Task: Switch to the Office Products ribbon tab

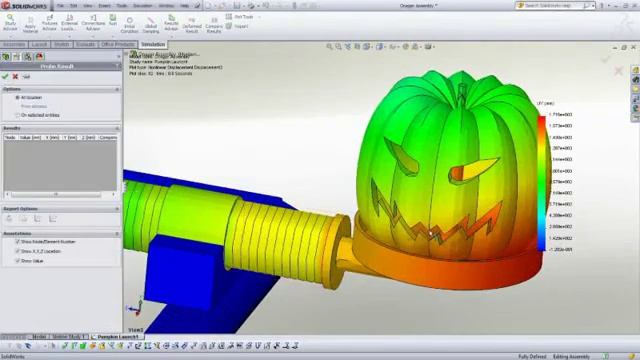Action: 118,44
